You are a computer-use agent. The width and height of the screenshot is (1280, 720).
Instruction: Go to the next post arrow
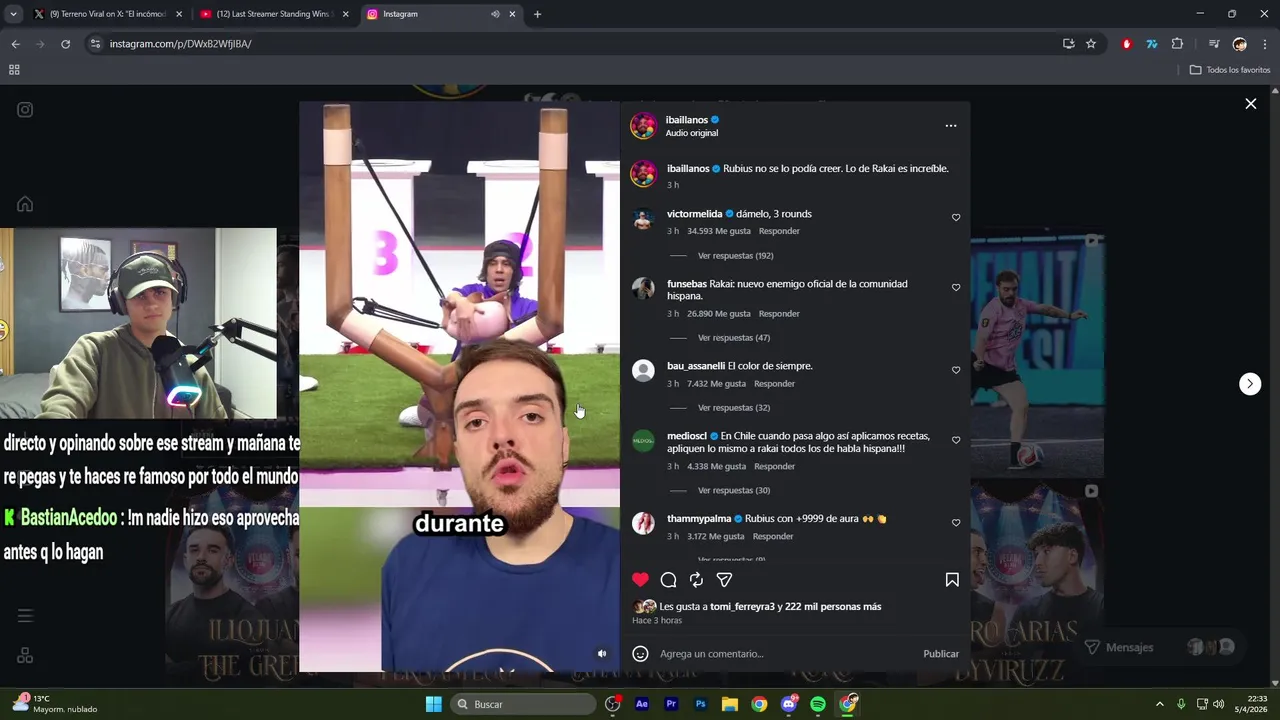pyautogui.click(x=1250, y=384)
